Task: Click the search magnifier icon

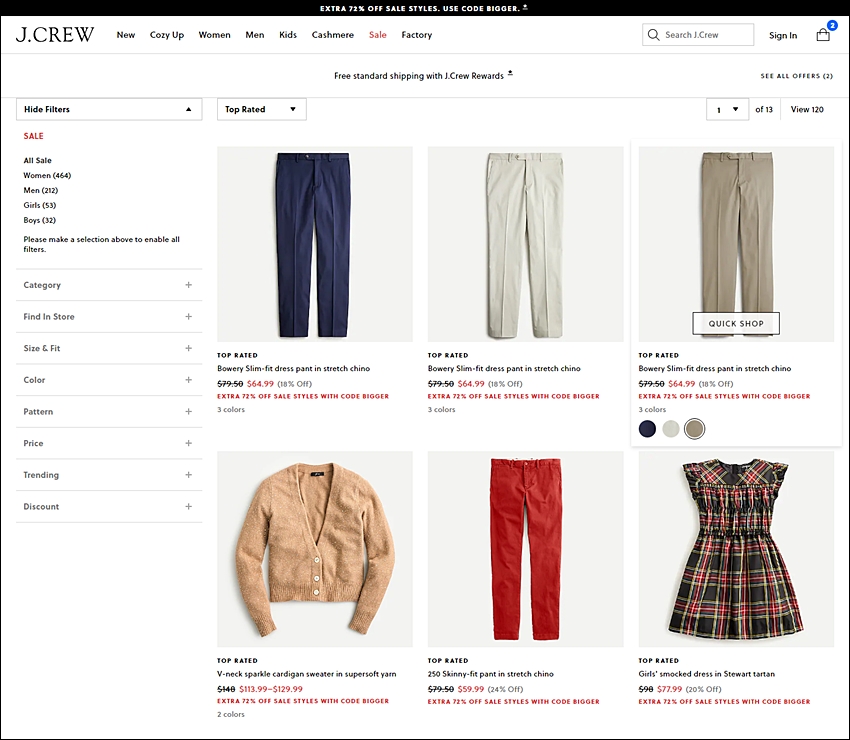Action: (x=654, y=35)
